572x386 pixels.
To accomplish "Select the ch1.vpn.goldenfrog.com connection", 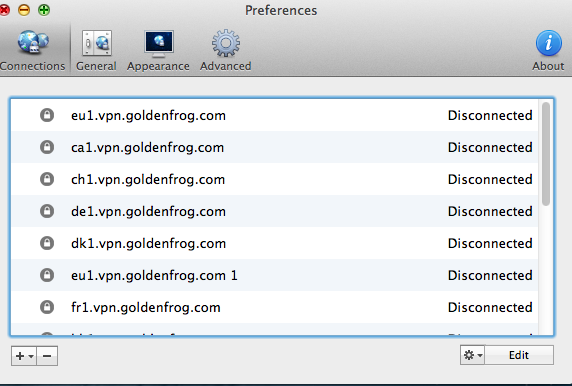I will point(274,179).
